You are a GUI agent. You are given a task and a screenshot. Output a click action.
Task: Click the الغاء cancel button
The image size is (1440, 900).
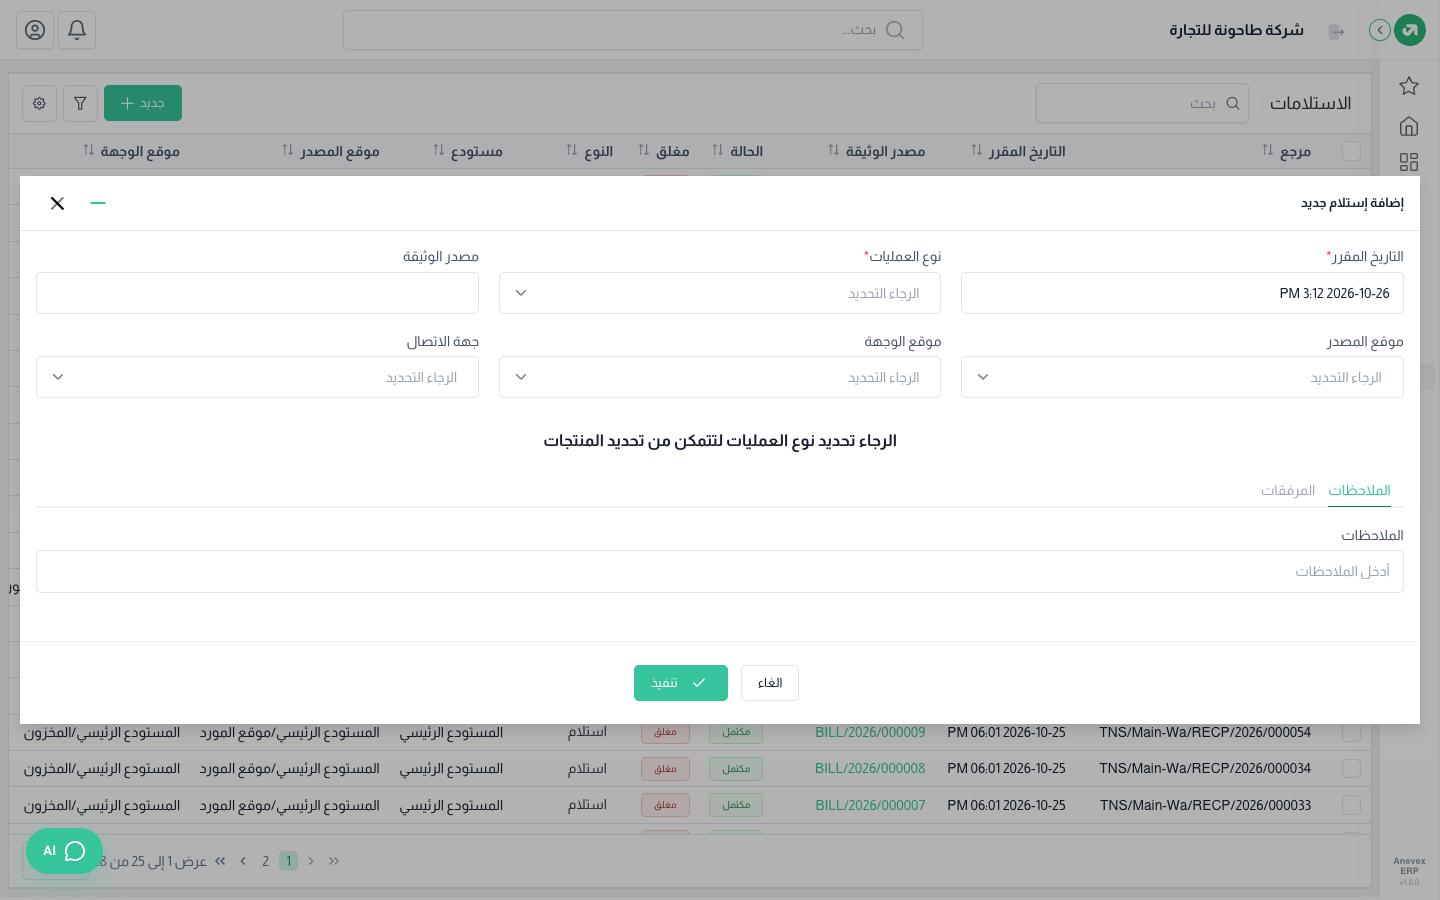(770, 683)
